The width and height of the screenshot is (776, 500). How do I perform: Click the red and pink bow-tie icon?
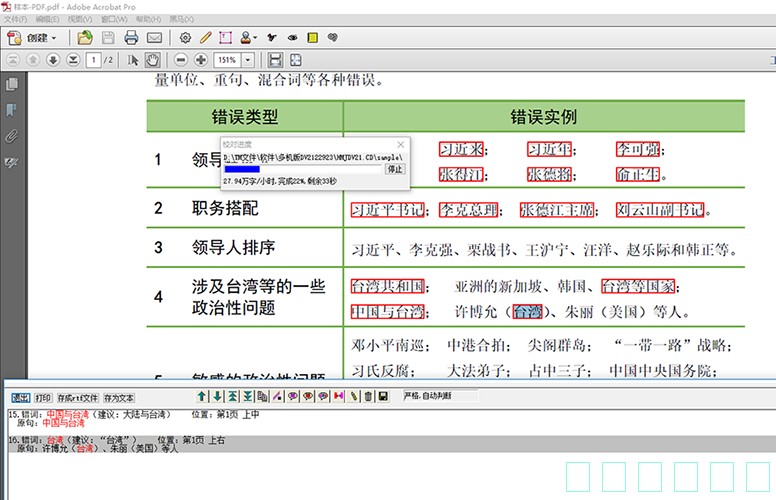tap(339, 396)
